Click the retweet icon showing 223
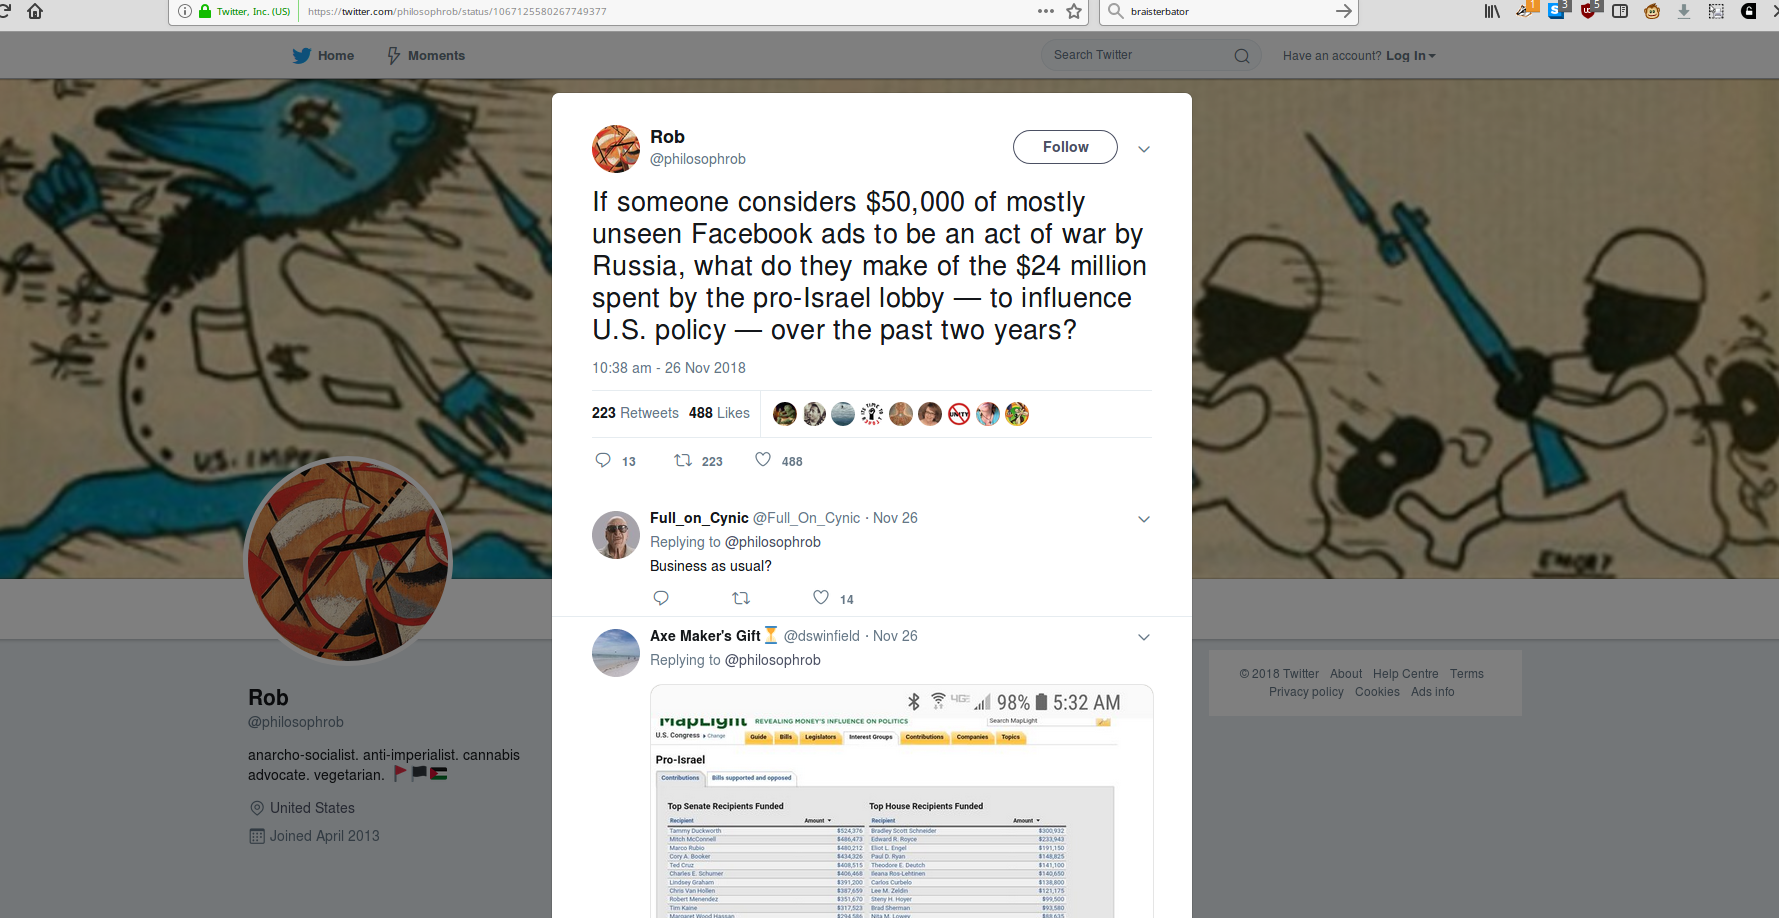1779x918 pixels. coord(683,460)
